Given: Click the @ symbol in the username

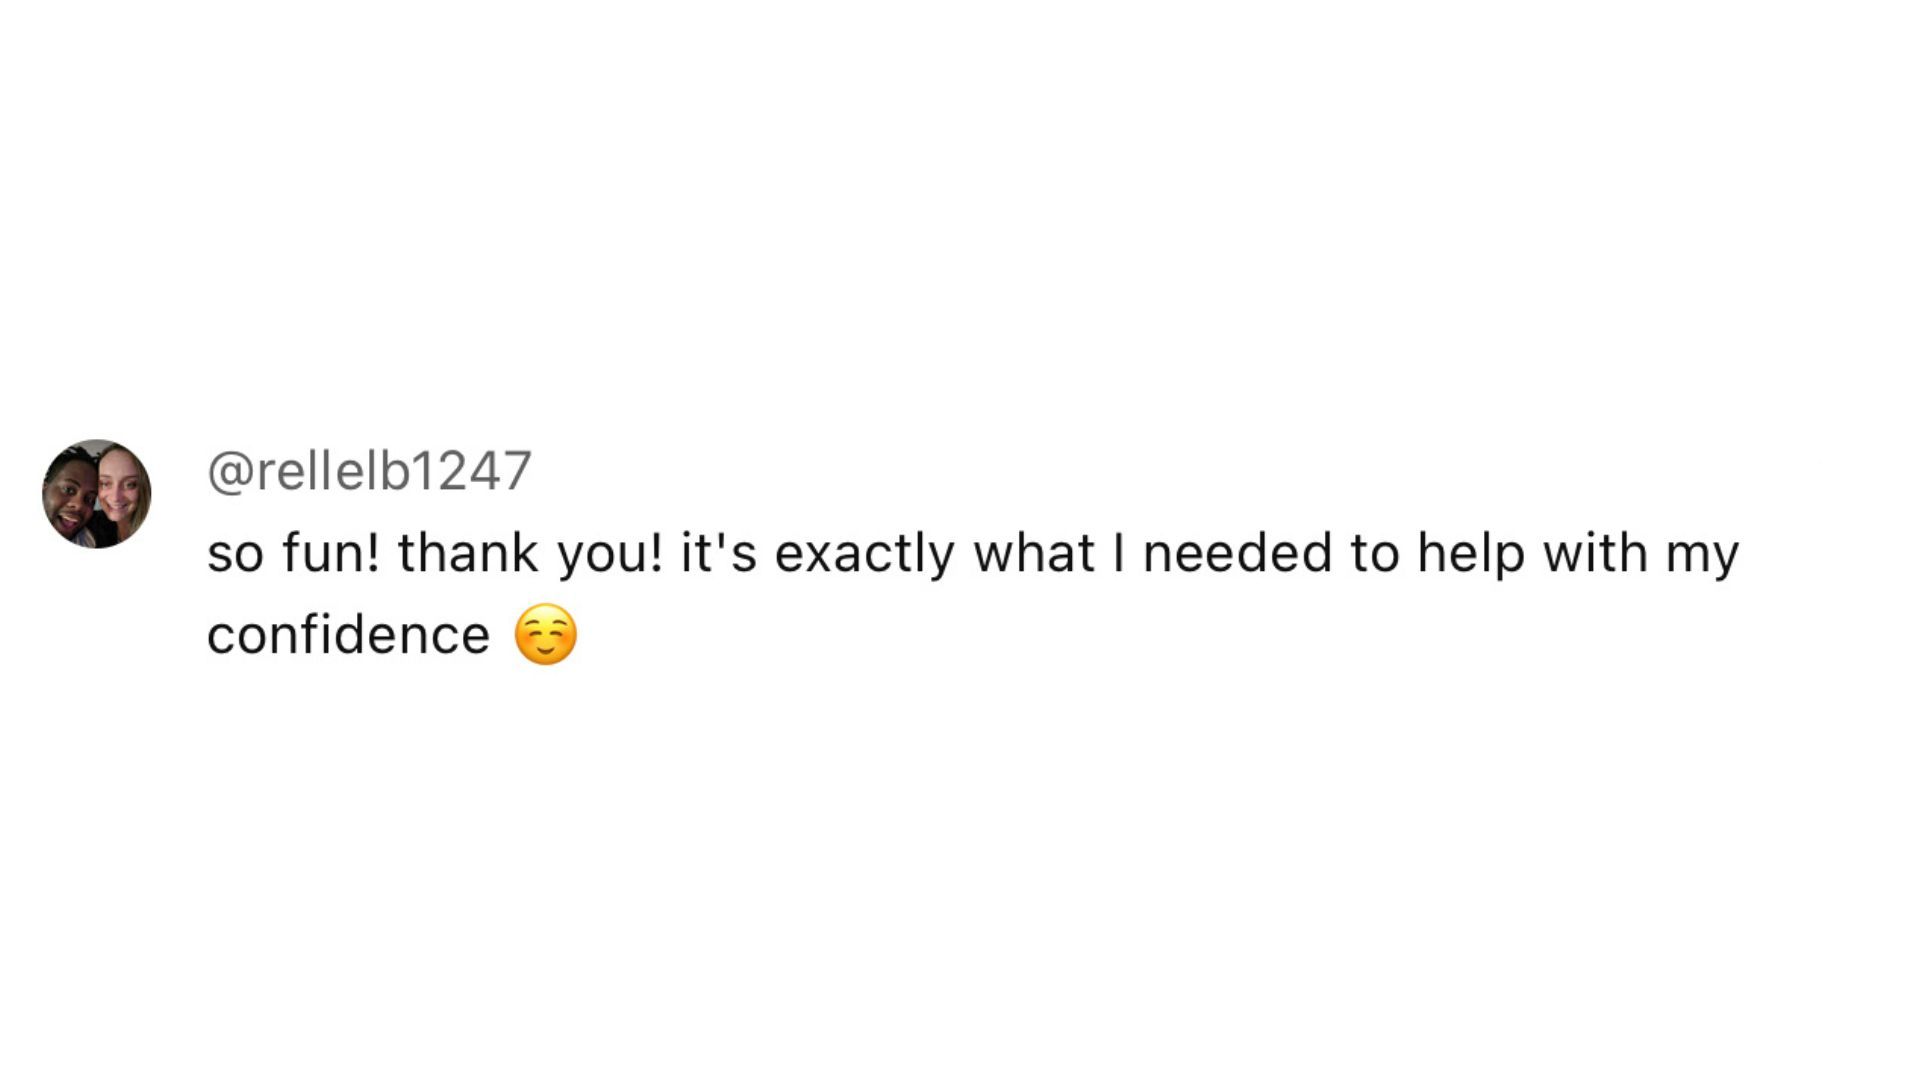Looking at the screenshot, I should pos(230,472).
